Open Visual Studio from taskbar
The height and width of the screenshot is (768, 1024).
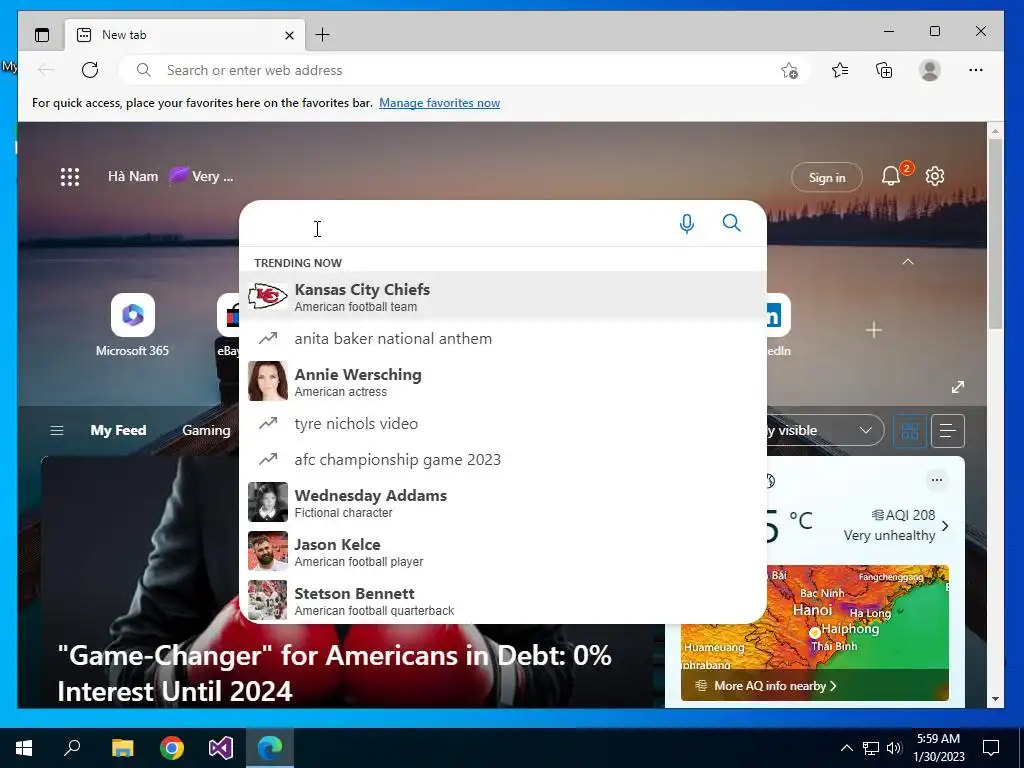(x=221, y=748)
